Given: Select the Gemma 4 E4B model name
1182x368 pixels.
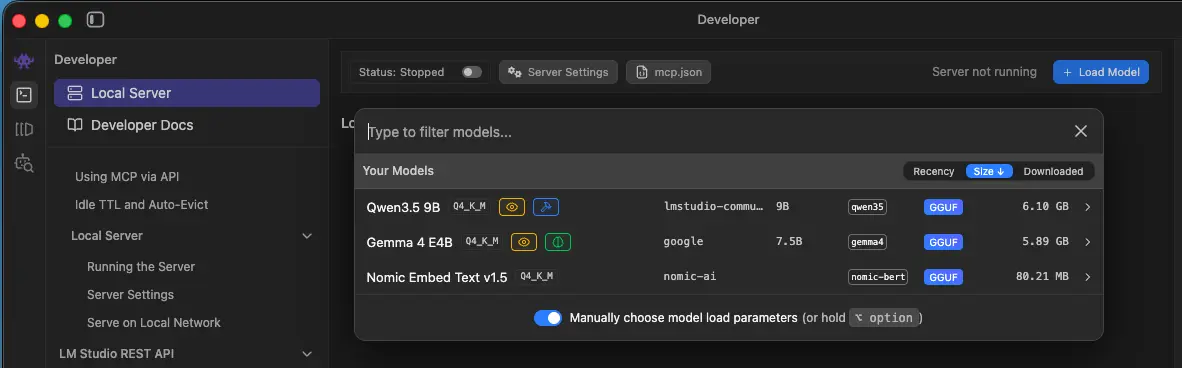Looking at the screenshot, I should [x=409, y=242].
